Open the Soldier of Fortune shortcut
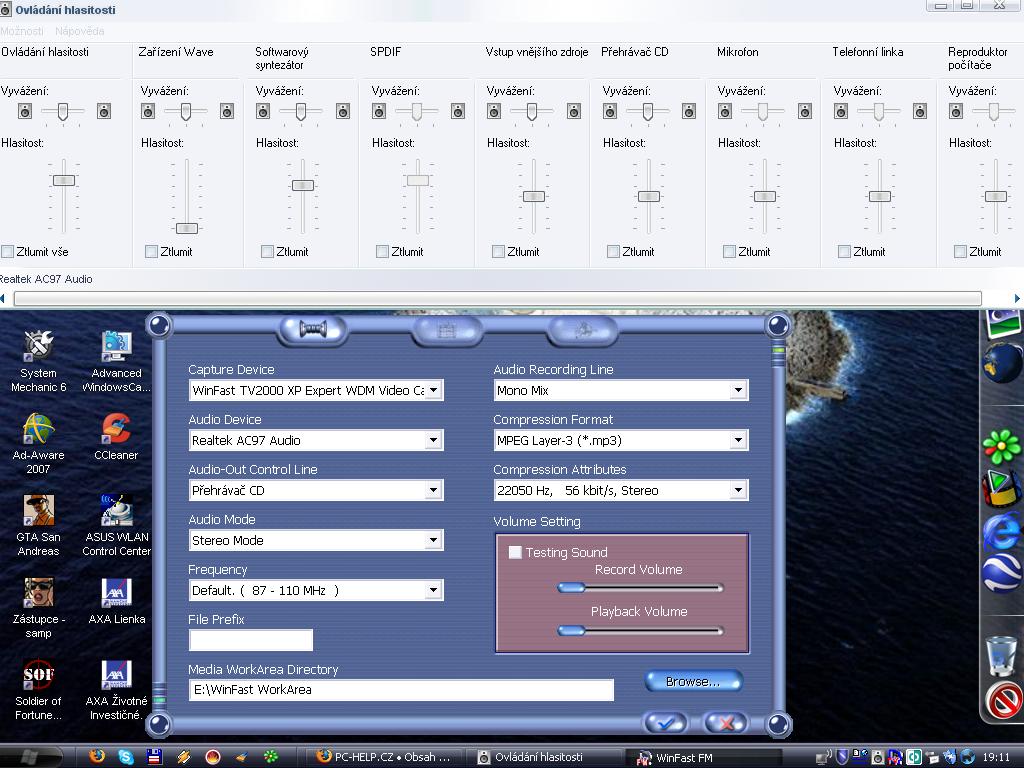 click(38, 675)
